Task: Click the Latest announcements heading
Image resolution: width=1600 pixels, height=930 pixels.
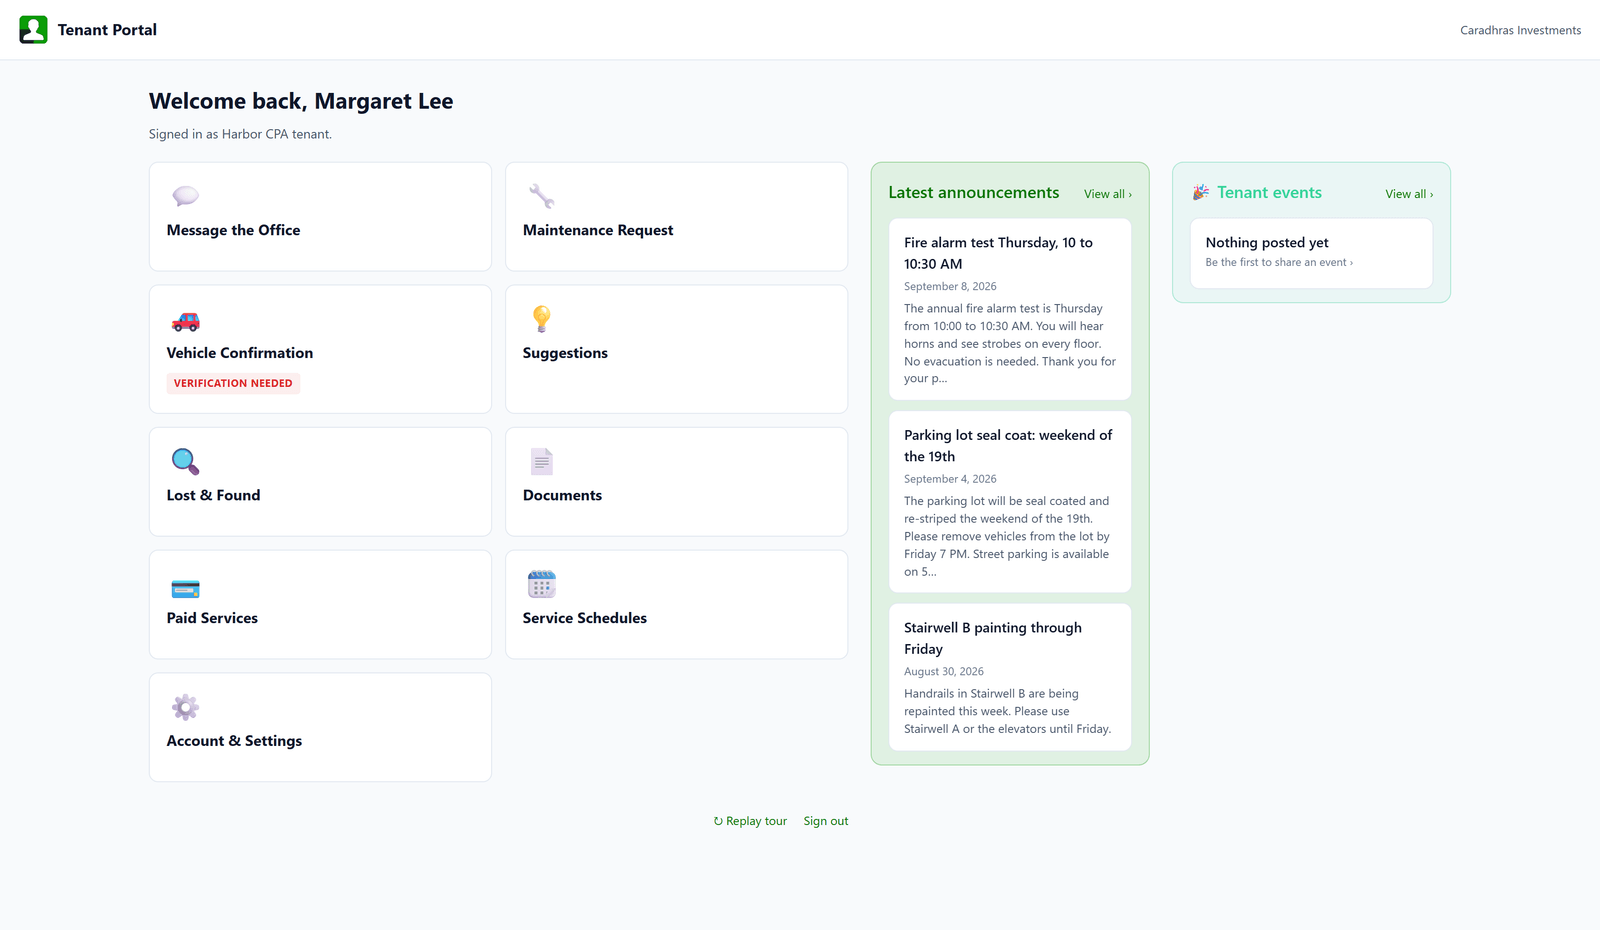Action: (974, 192)
